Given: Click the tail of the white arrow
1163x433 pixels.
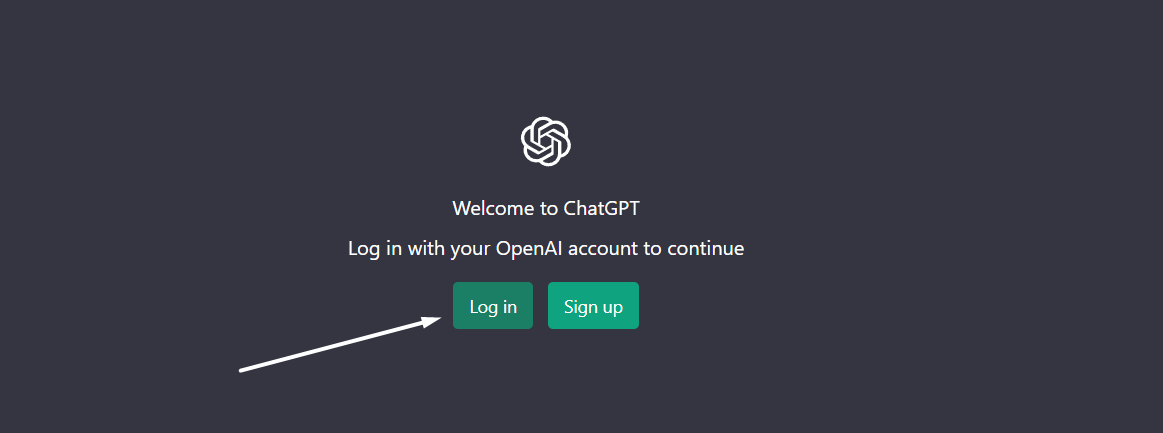Looking at the screenshot, I should (243, 370).
